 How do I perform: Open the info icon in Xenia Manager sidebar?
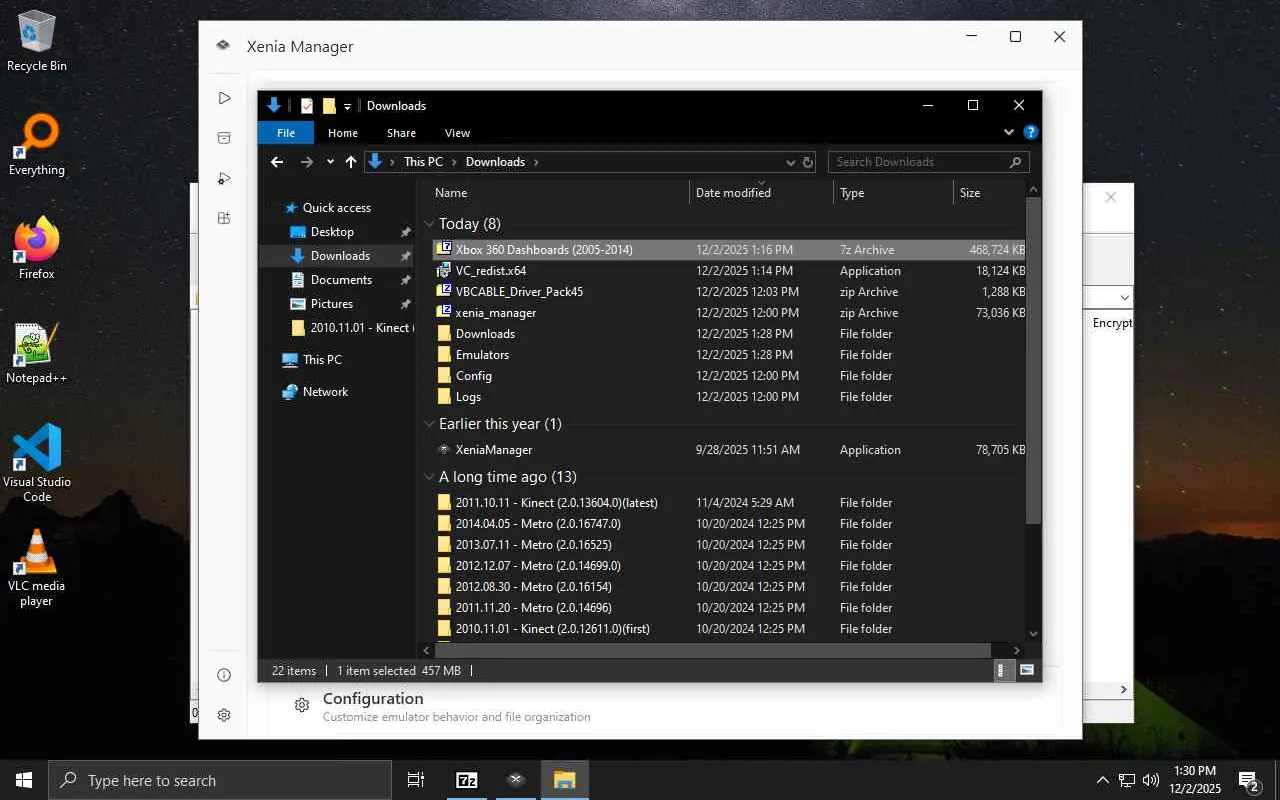click(224, 675)
